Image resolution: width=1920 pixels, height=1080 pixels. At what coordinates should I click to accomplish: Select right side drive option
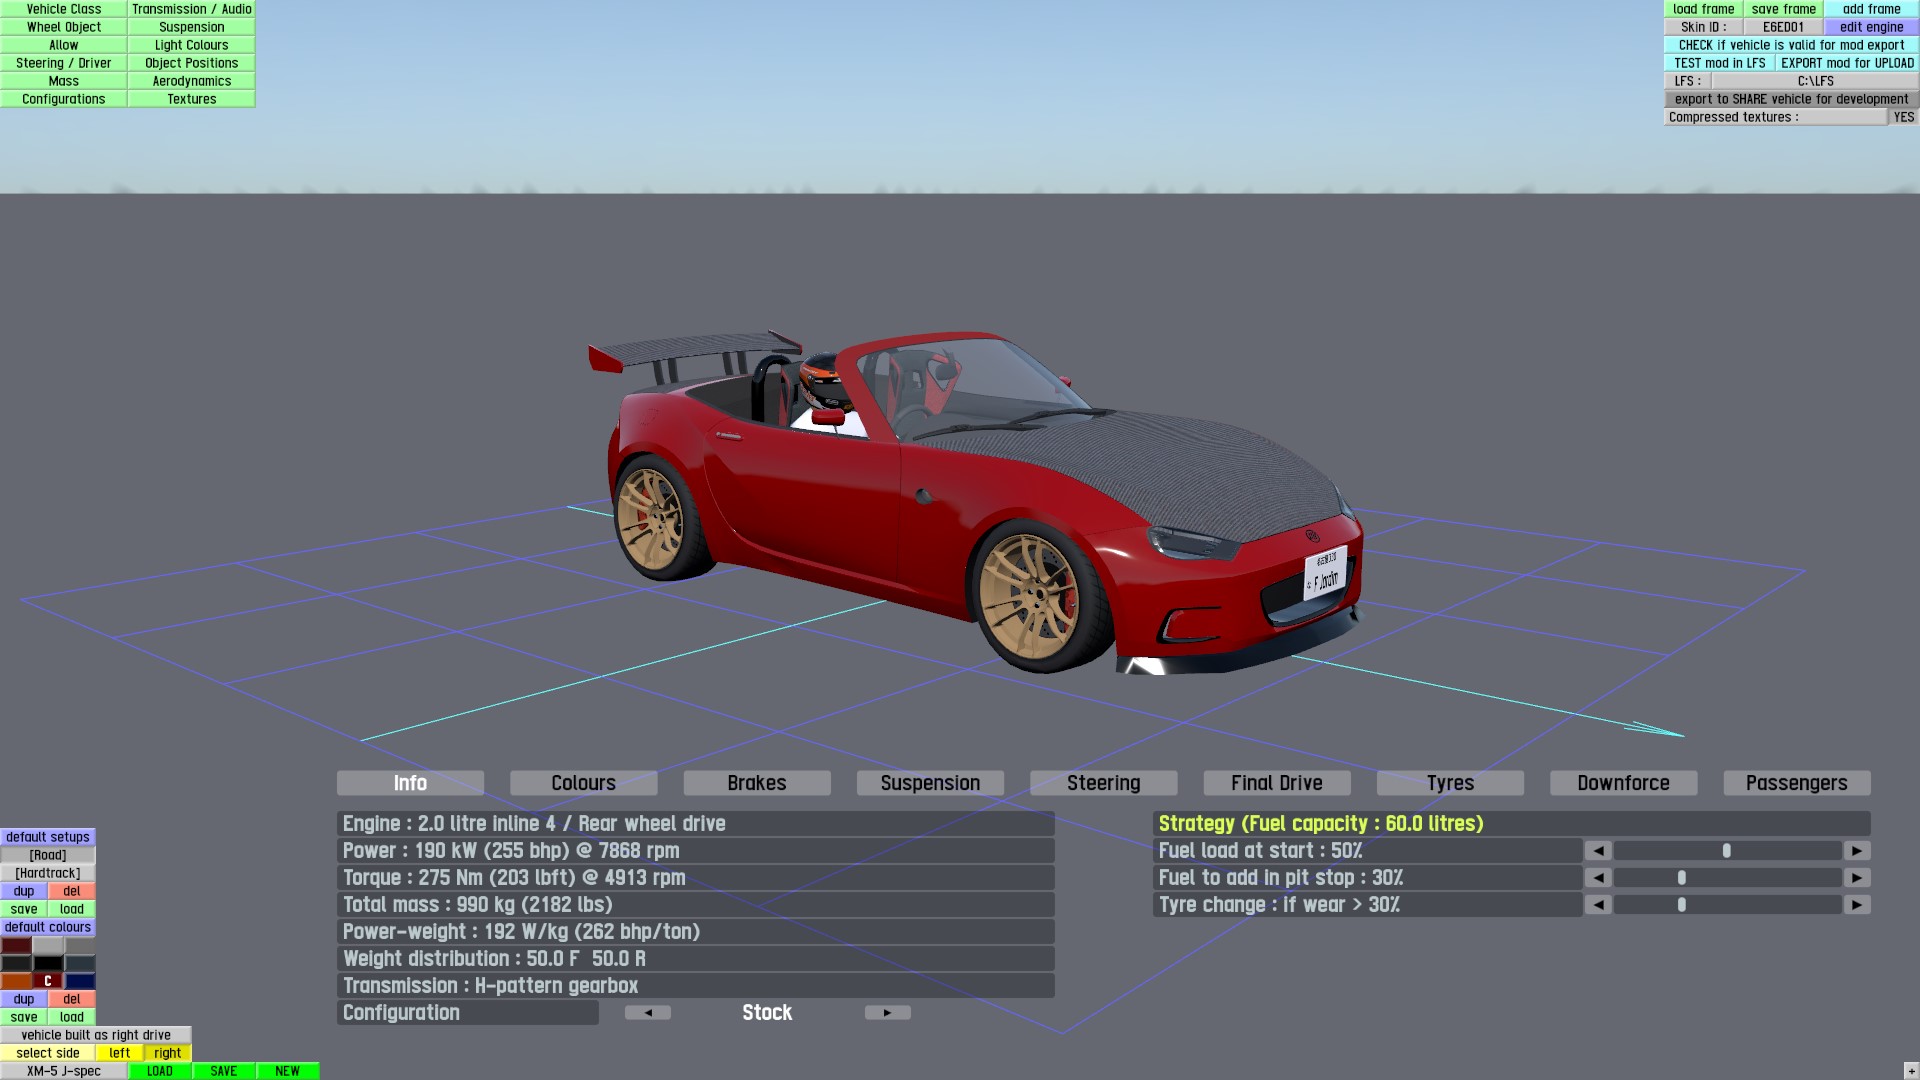[x=167, y=1053]
